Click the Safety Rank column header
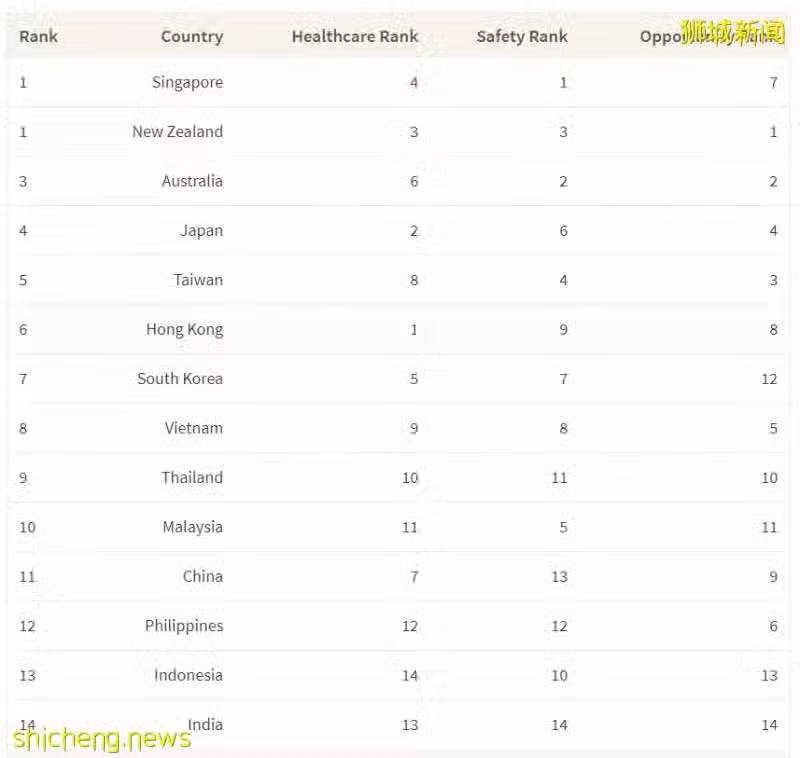Viewport: 800px width, 758px height. (522, 36)
